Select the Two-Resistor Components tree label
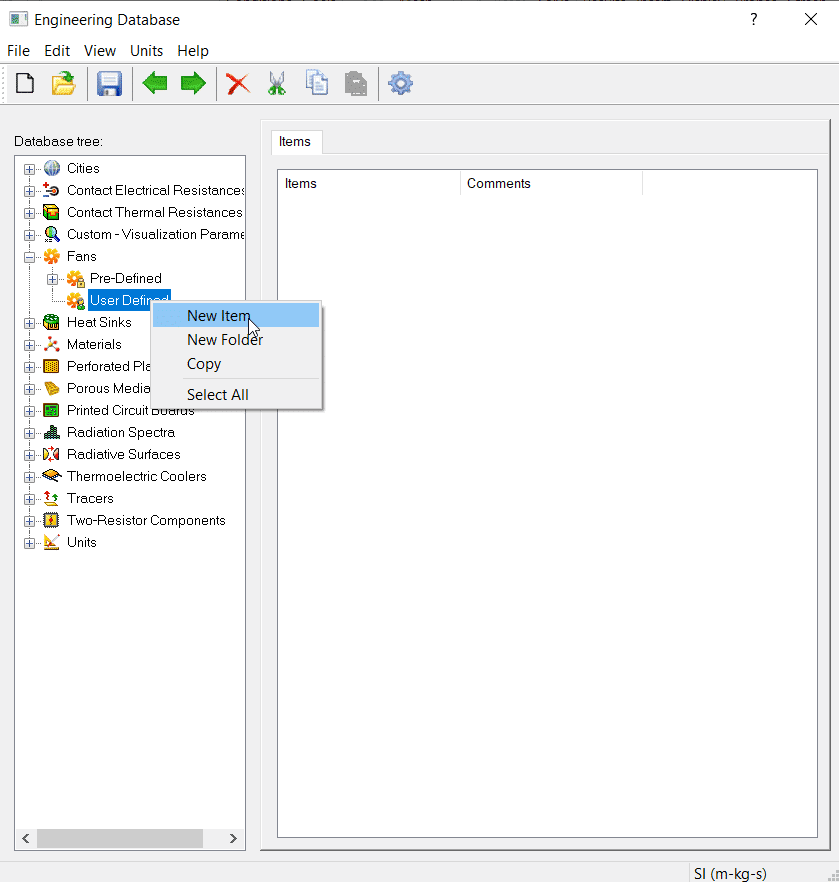This screenshot has height=882, width=839. pos(146,520)
